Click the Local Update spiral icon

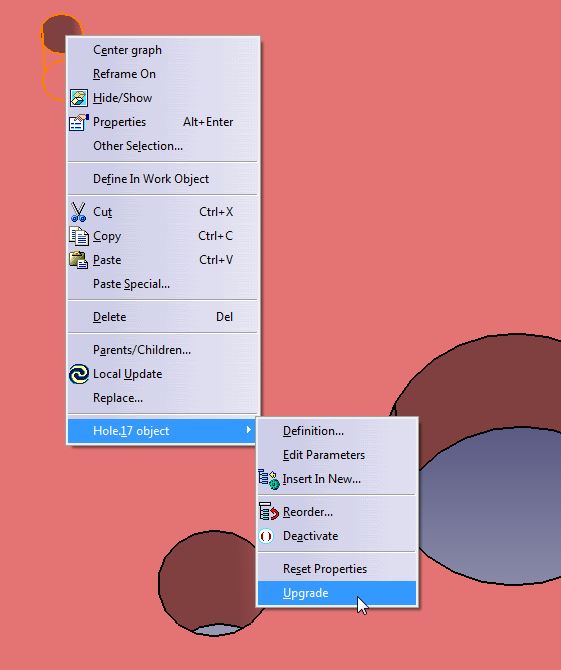[x=79, y=374]
